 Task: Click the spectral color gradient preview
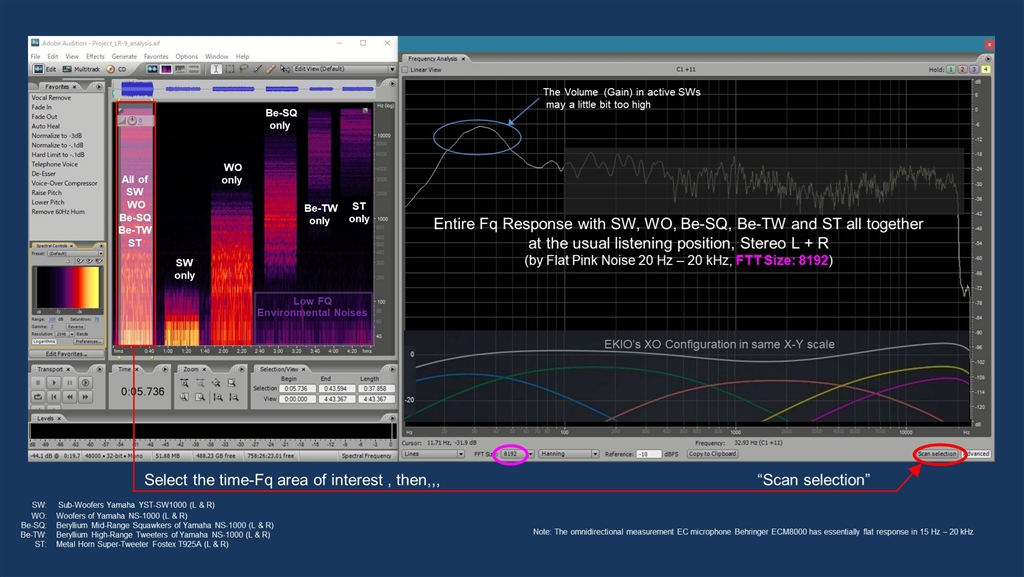tap(68, 287)
